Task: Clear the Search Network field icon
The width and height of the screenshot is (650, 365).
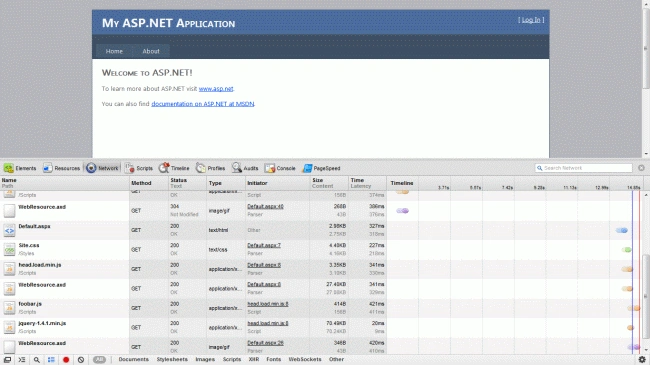Action: 641,168
